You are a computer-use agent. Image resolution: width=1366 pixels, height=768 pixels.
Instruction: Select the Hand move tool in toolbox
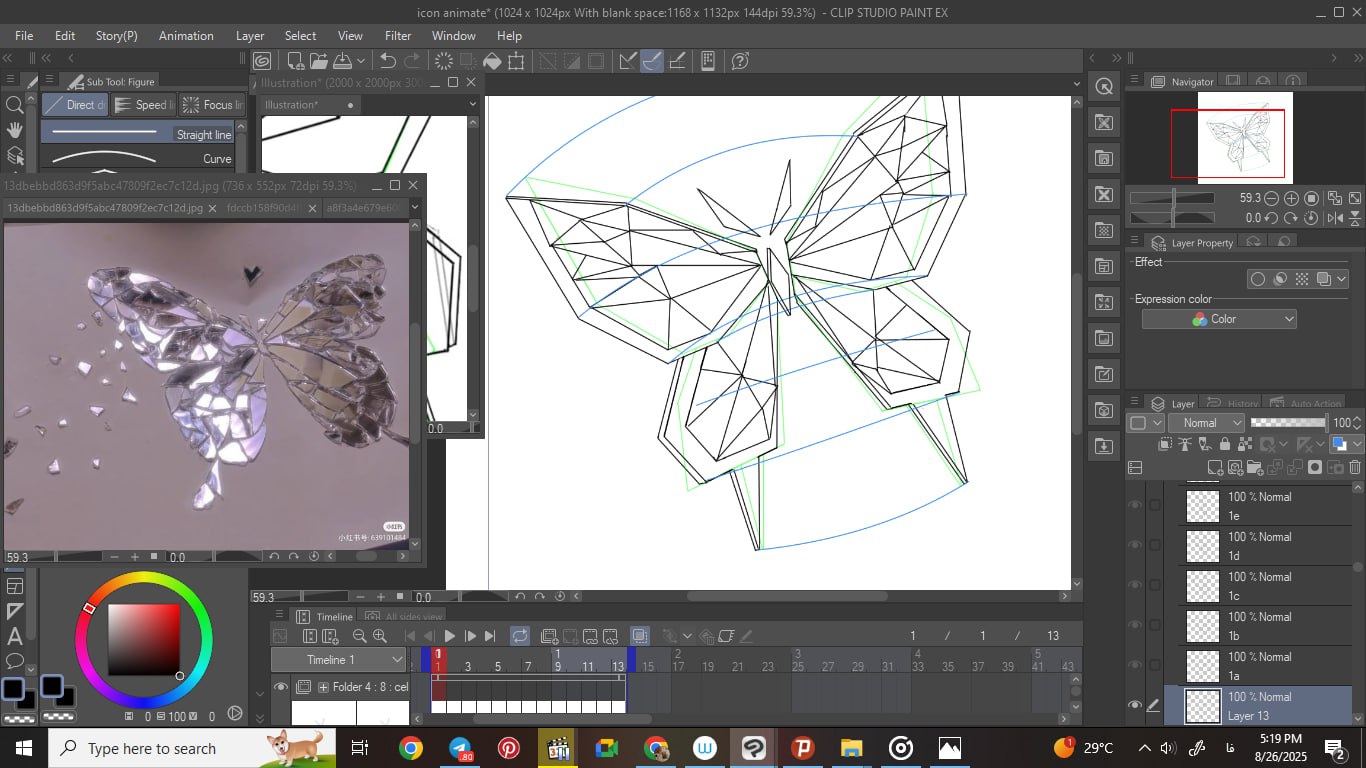point(15,130)
